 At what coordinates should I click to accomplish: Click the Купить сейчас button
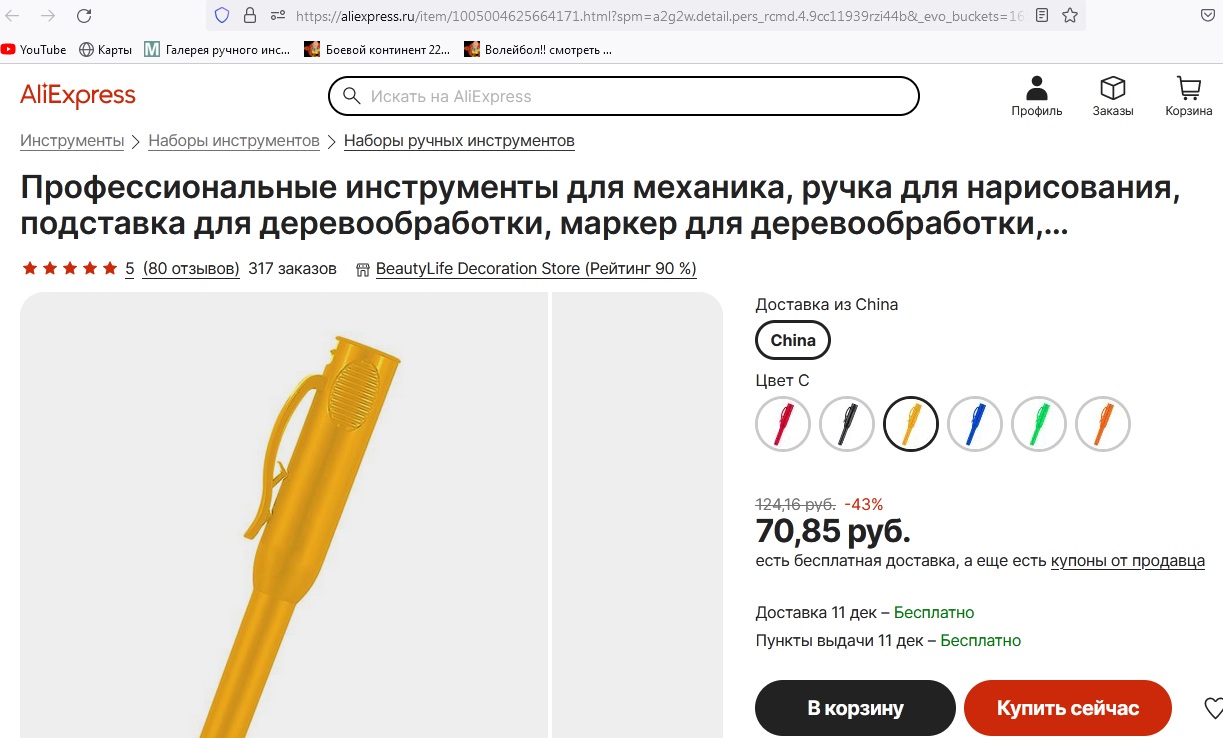click(x=1067, y=708)
